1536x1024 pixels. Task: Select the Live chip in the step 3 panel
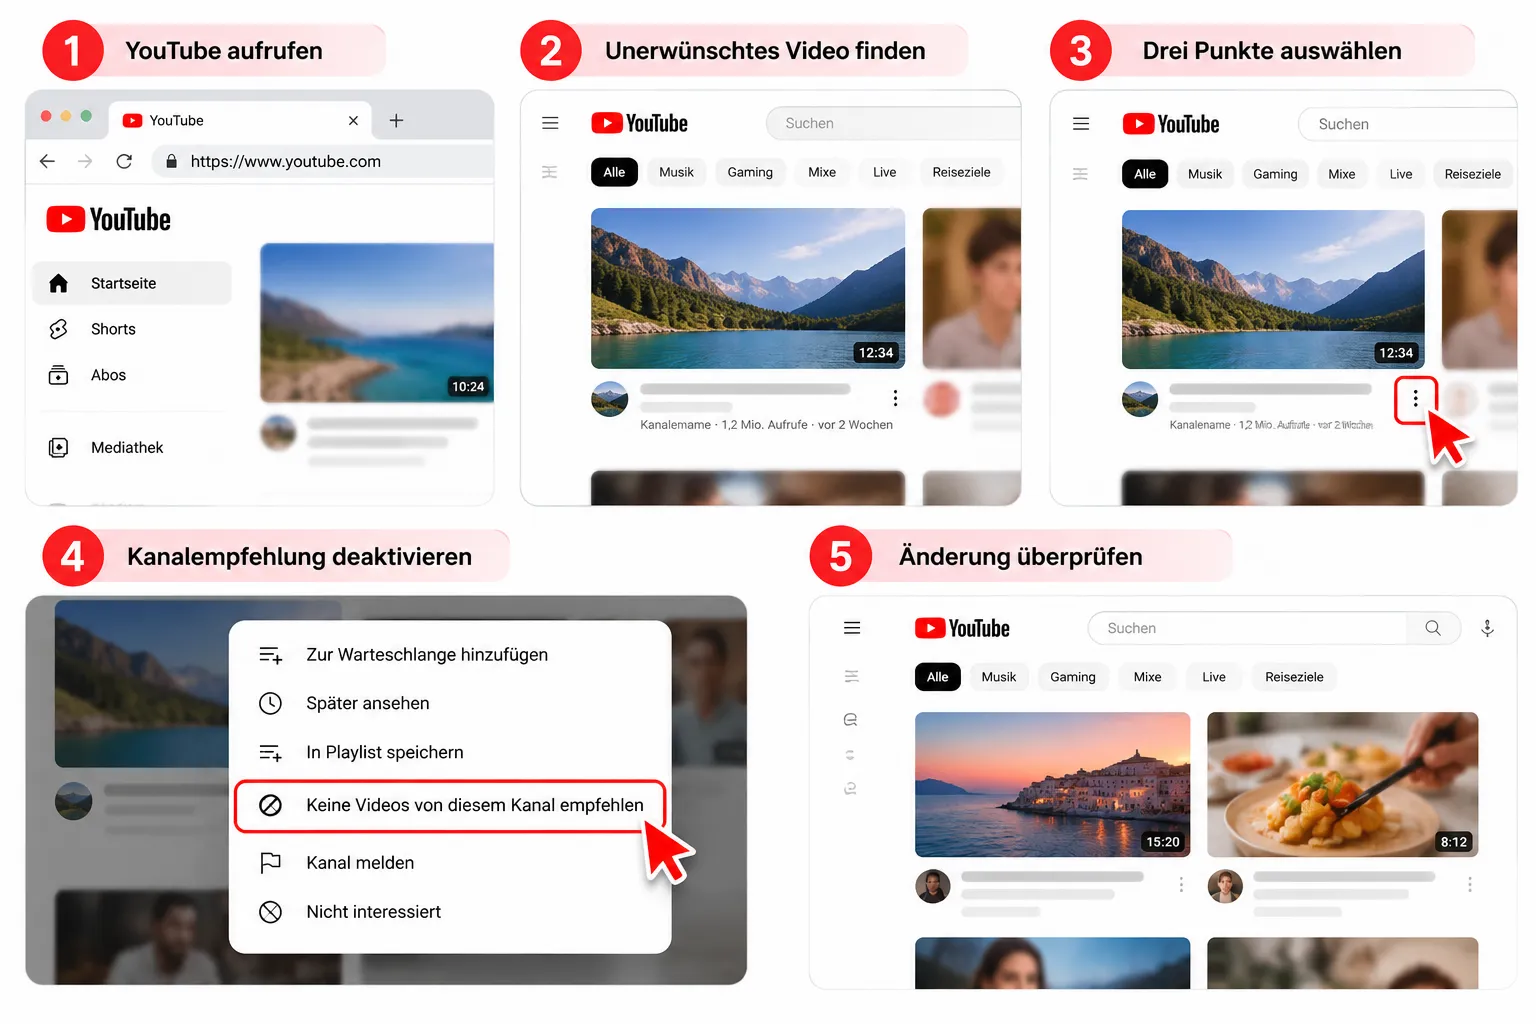[1401, 174]
